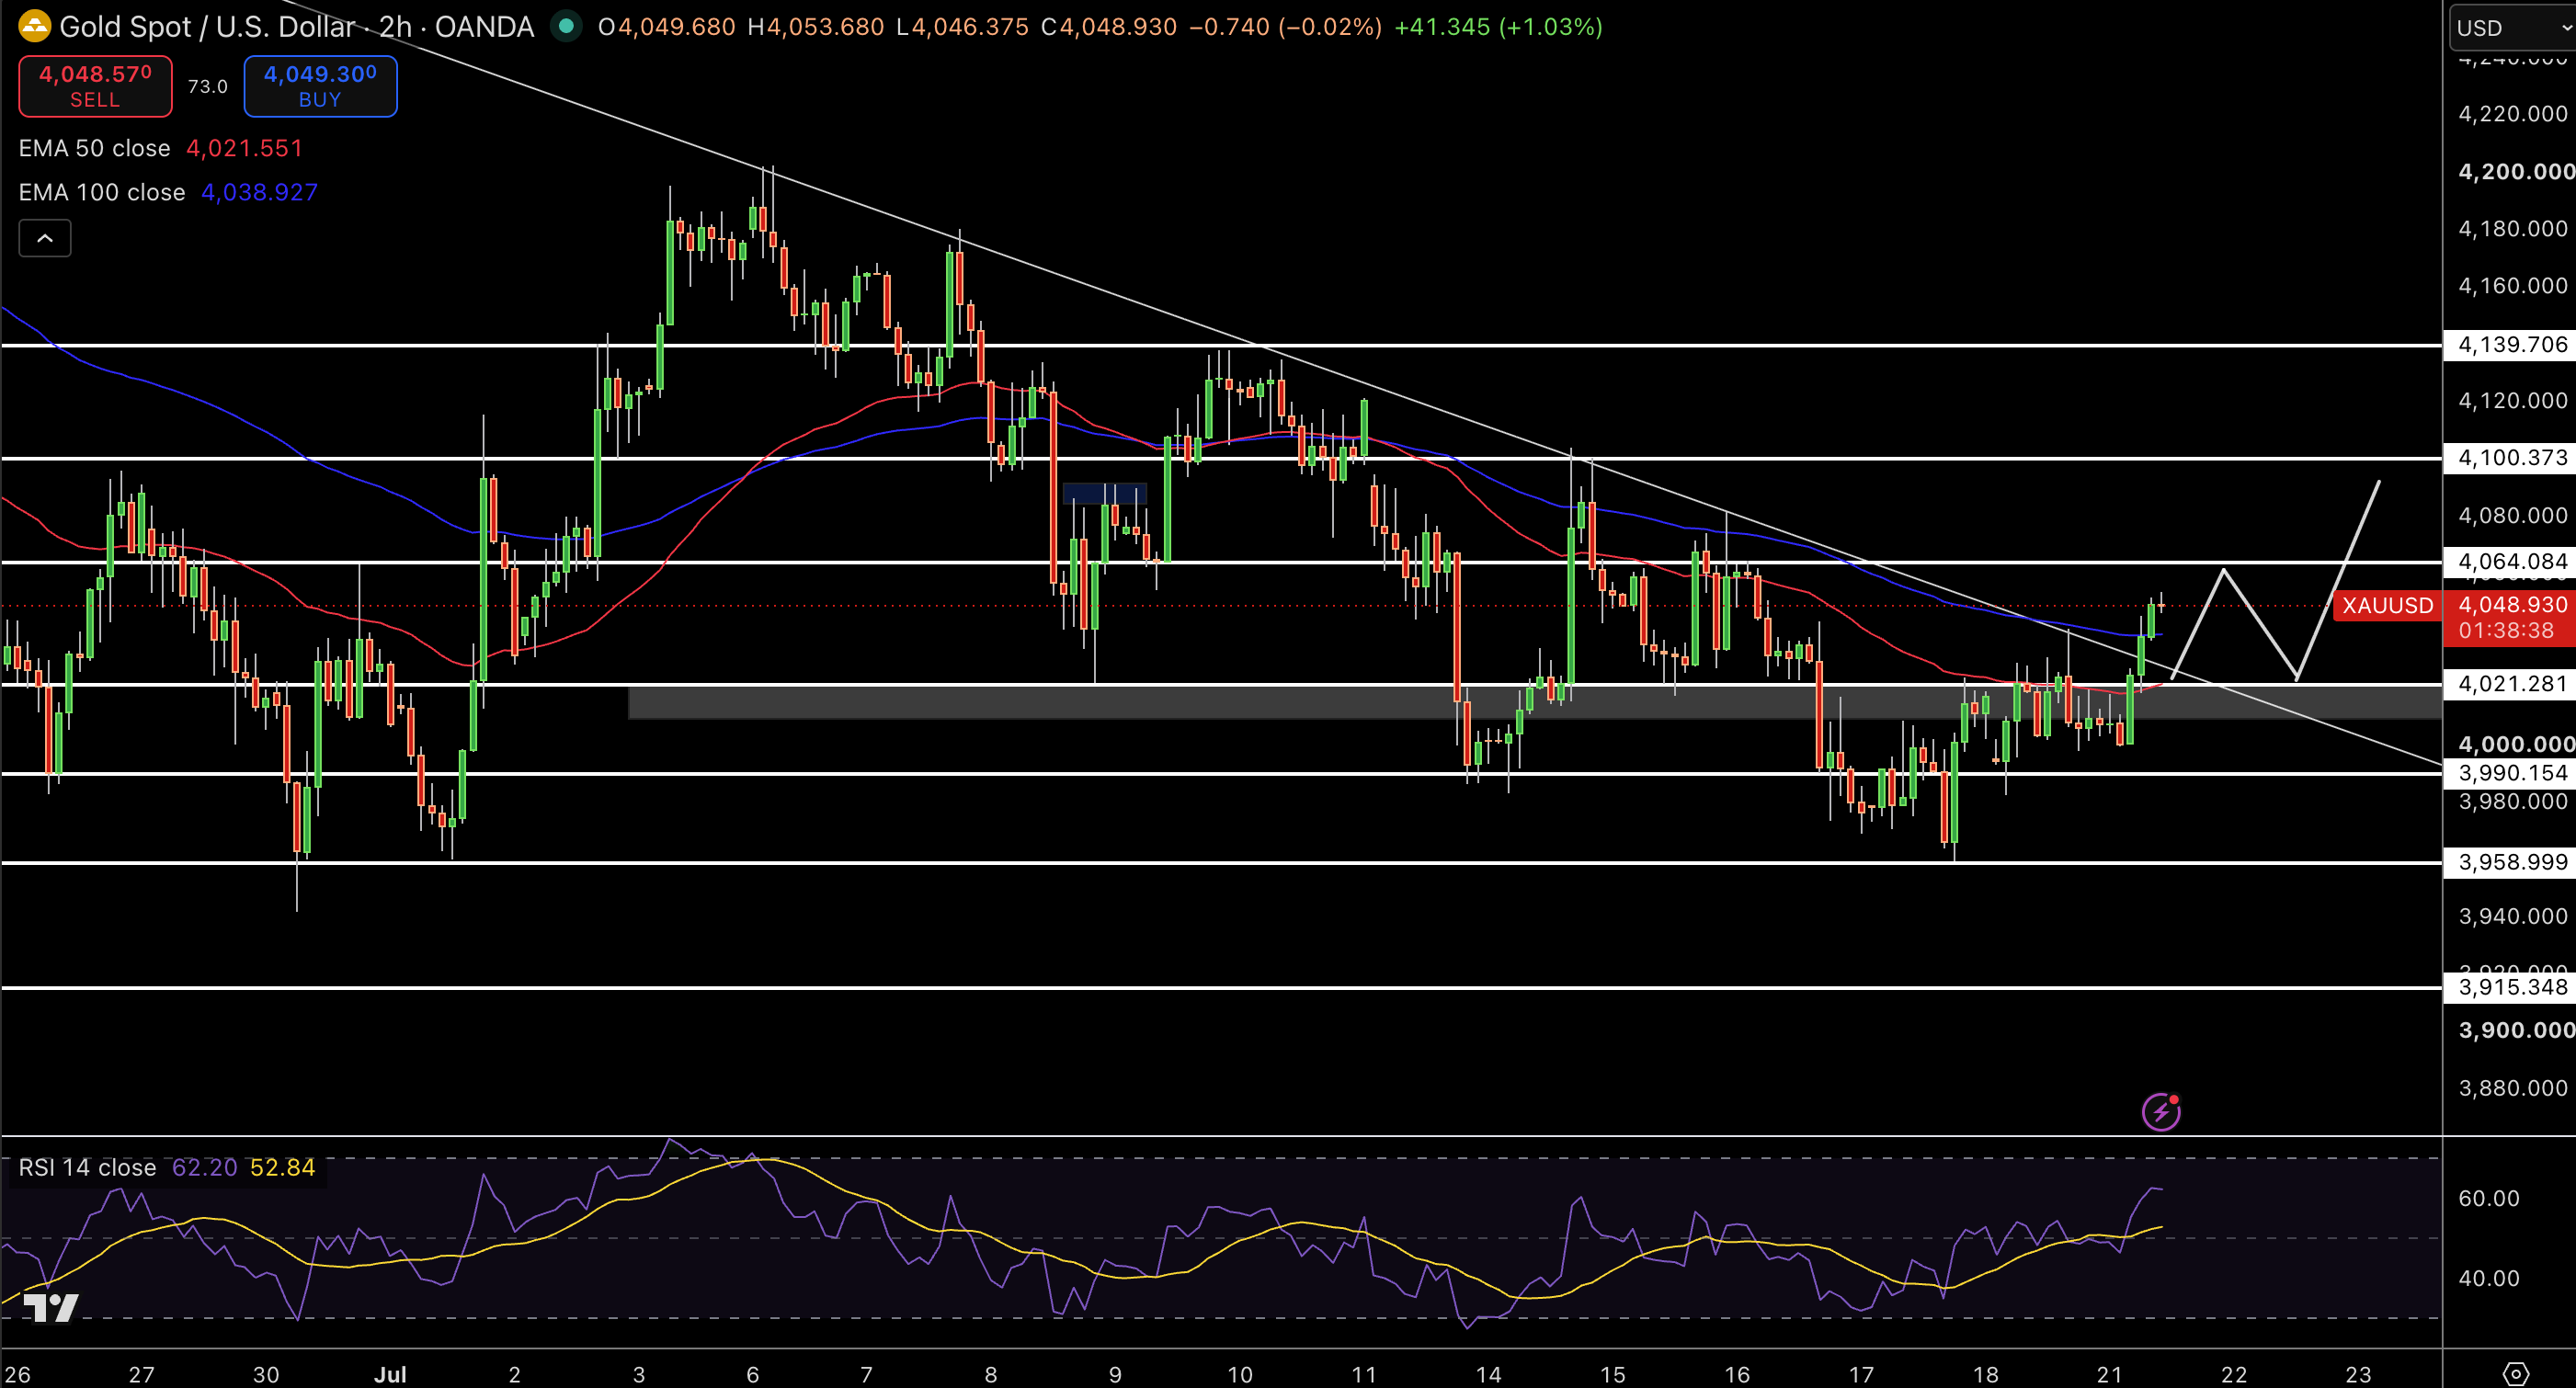Select the 4,064.084 horizontal line price label
The width and height of the screenshot is (2576, 1388).
point(2512,562)
